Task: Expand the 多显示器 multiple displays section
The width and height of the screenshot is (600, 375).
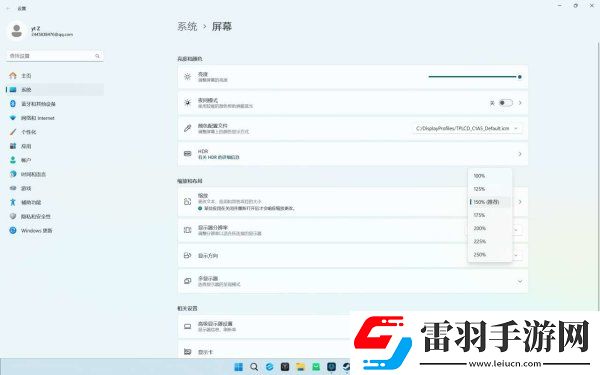Action: (x=520, y=281)
